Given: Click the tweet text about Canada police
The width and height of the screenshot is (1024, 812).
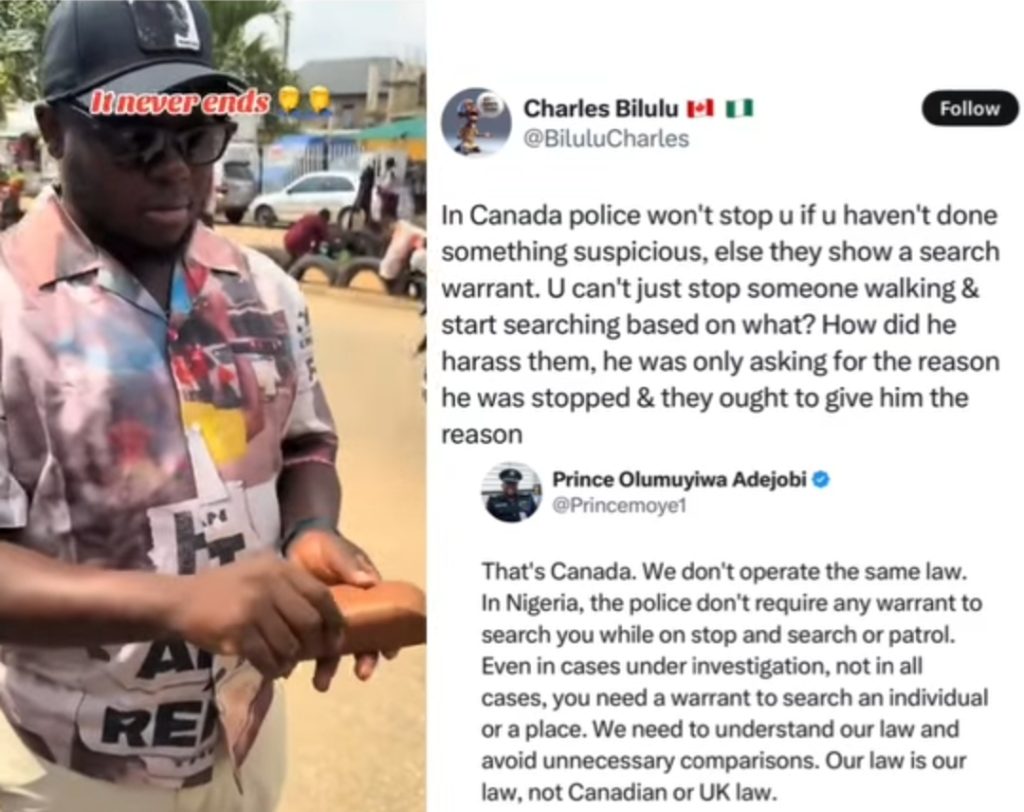Looking at the screenshot, I should 720,325.
